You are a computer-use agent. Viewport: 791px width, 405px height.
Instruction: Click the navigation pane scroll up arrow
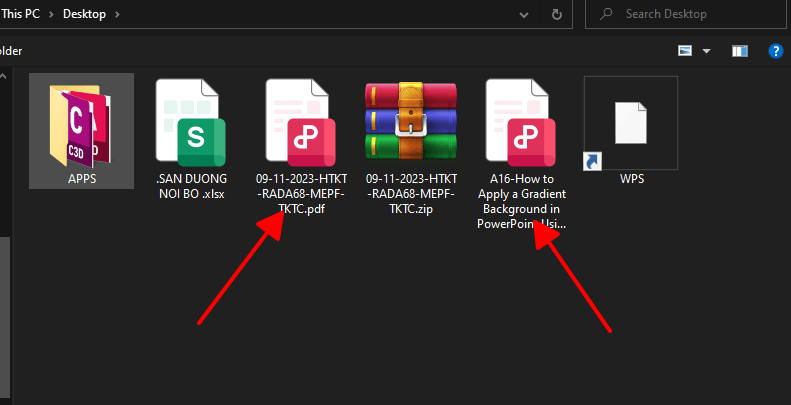[x=3, y=76]
